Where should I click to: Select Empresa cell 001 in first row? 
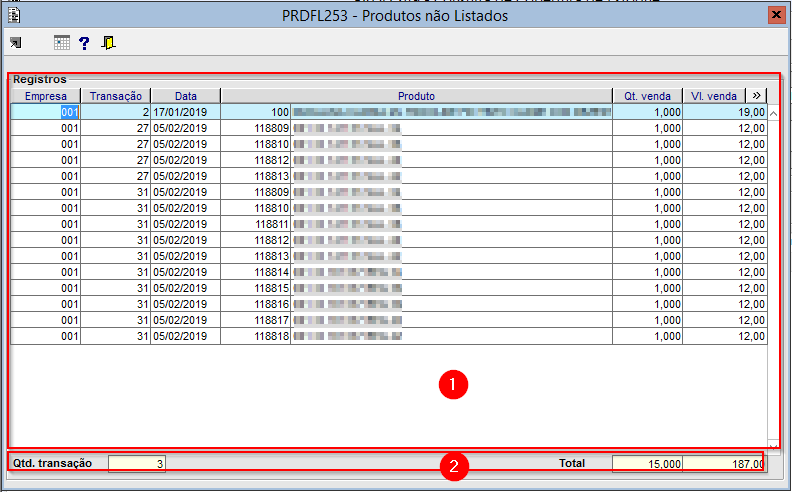45,112
